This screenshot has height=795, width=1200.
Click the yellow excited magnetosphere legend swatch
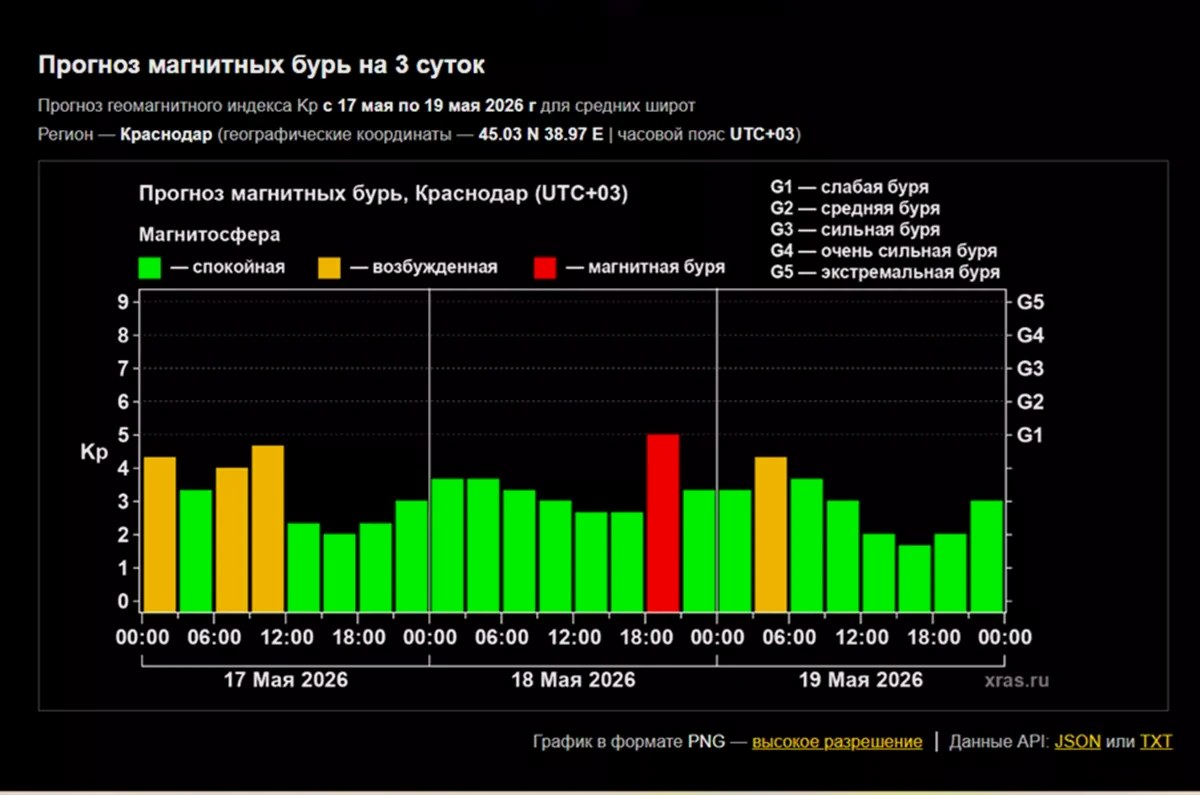point(330,267)
